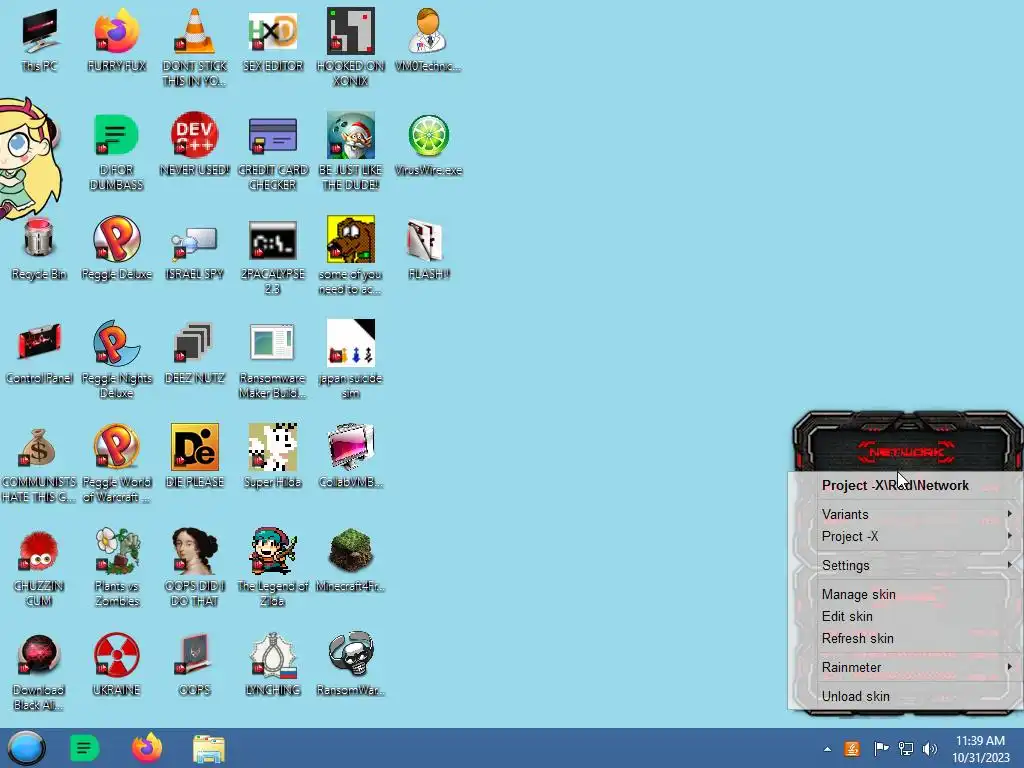Click the Project -X\Red\Network menu header
The height and width of the screenshot is (768, 1024).
(917, 485)
